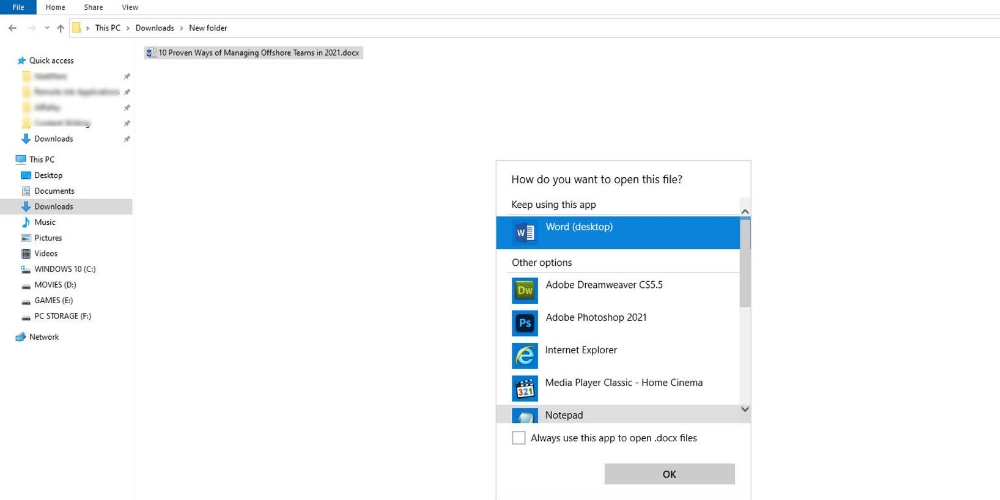The height and width of the screenshot is (500, 1000).
Task: Click the Videos film icon
Action: [x=26, y=253]
